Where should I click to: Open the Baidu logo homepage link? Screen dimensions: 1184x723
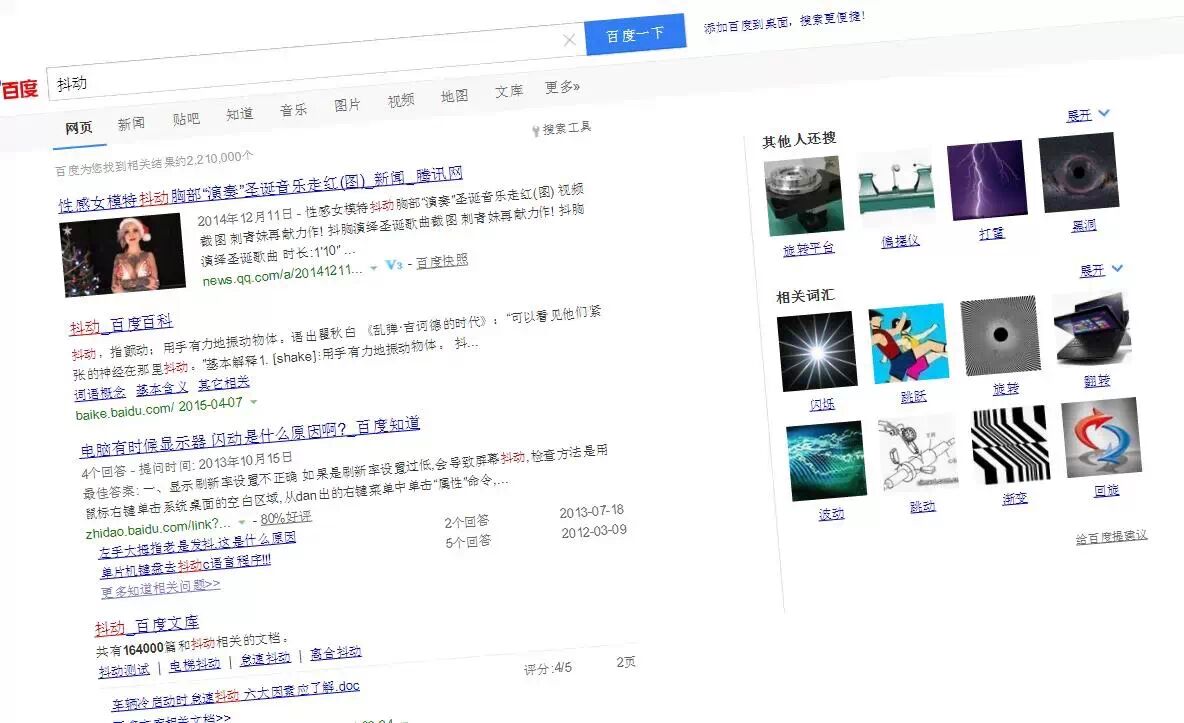(19, 89)
